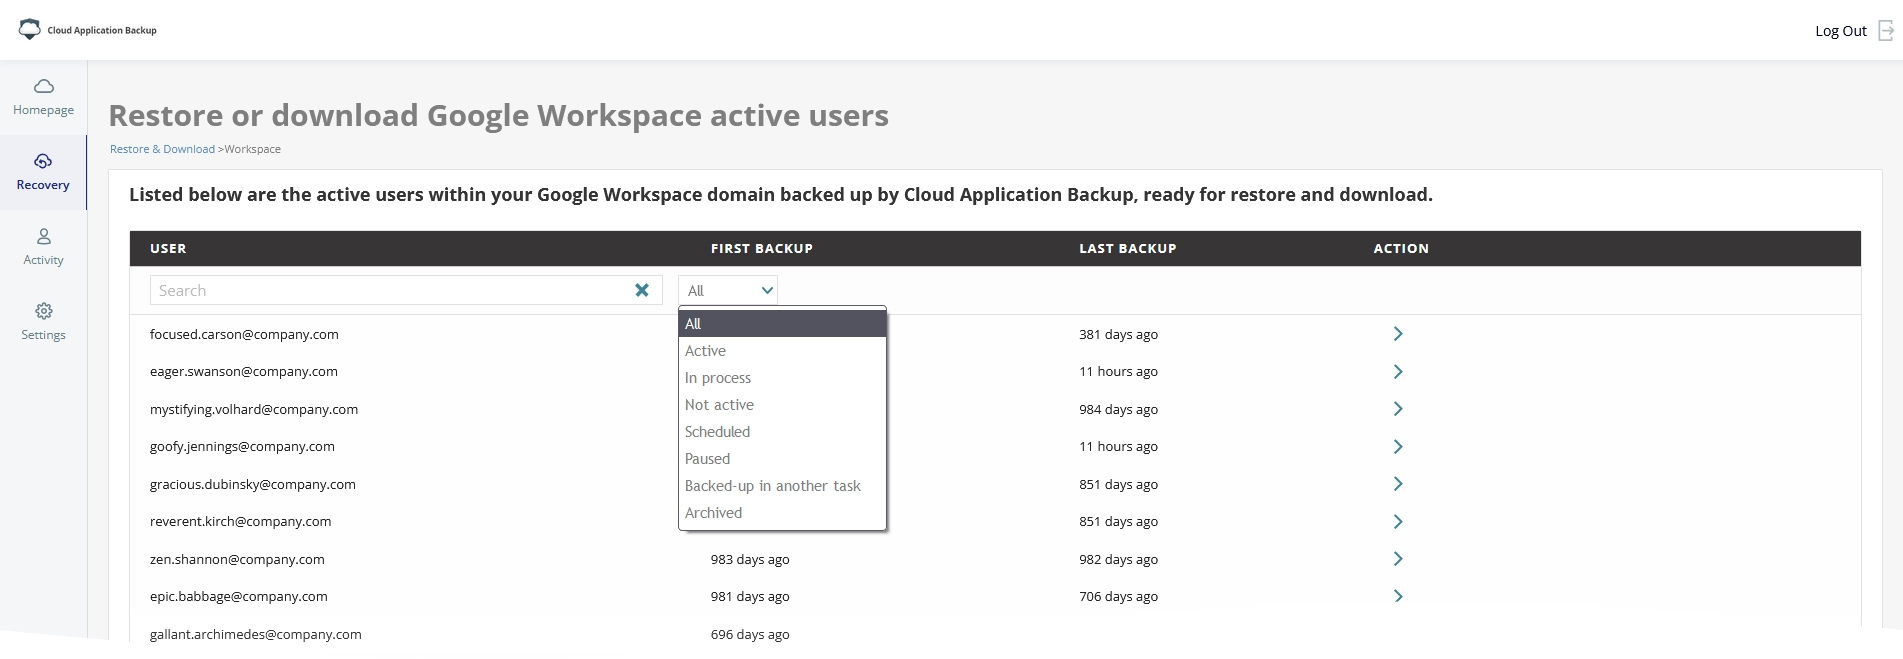Select user mystifying.volhard@company.com

[x=254, y=410]
